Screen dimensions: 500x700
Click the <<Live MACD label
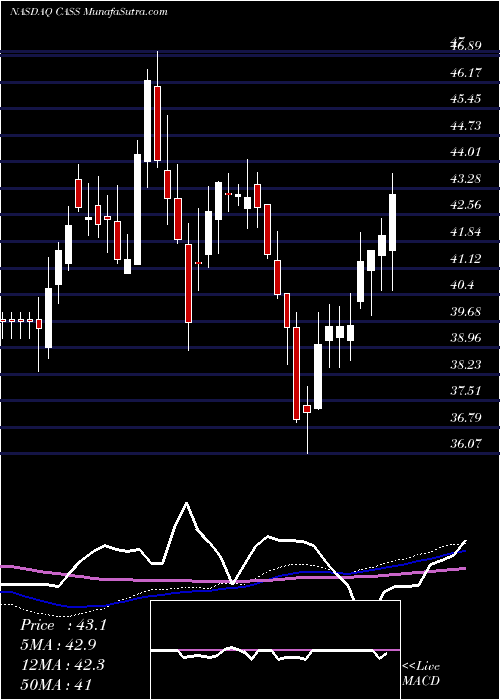(x=421, y=673)
